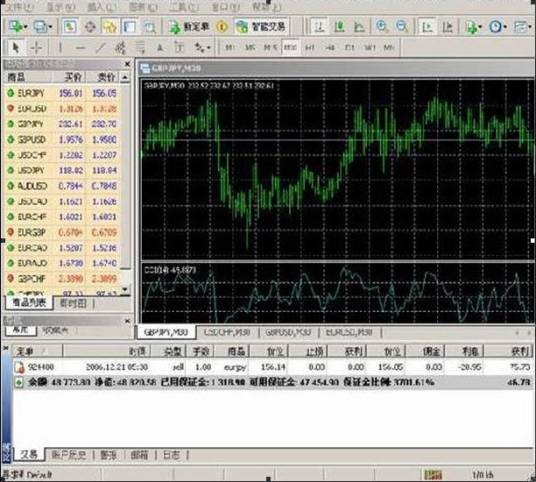The height and width of the screenshot is (482, 536).
Task: Open the 警报 terminal tab
Action: pyautogui.click(x=108, y=455)
